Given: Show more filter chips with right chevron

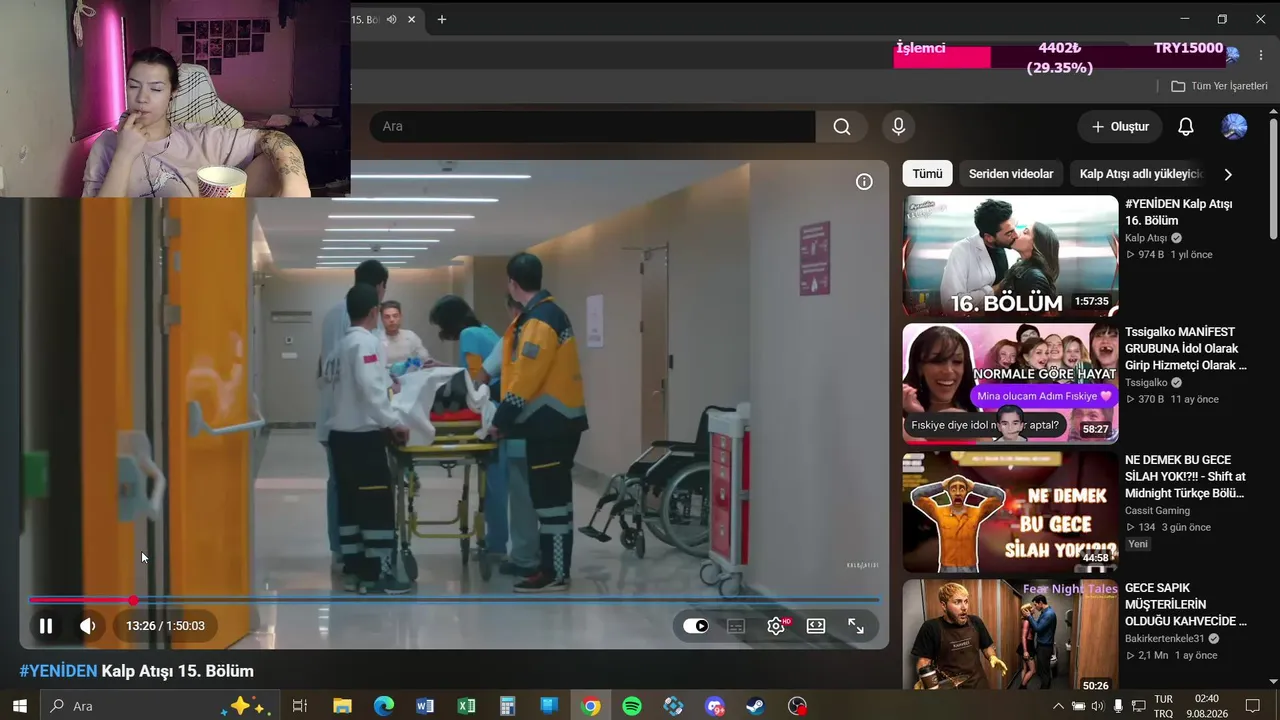Looking at the screenshot, I should coord(1228,174).
